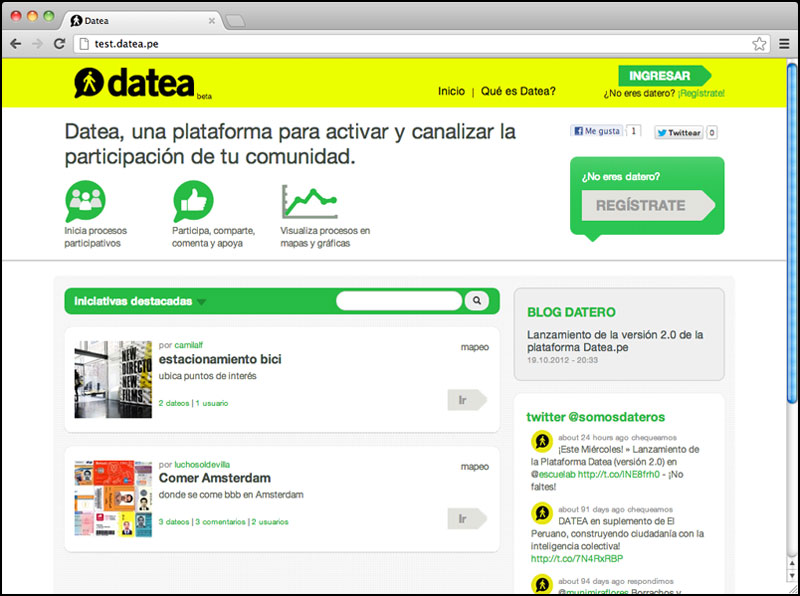Click the page vertical scrollbar thumb
The width and height of the screenshot is (800, 596).
coord(792,234)
